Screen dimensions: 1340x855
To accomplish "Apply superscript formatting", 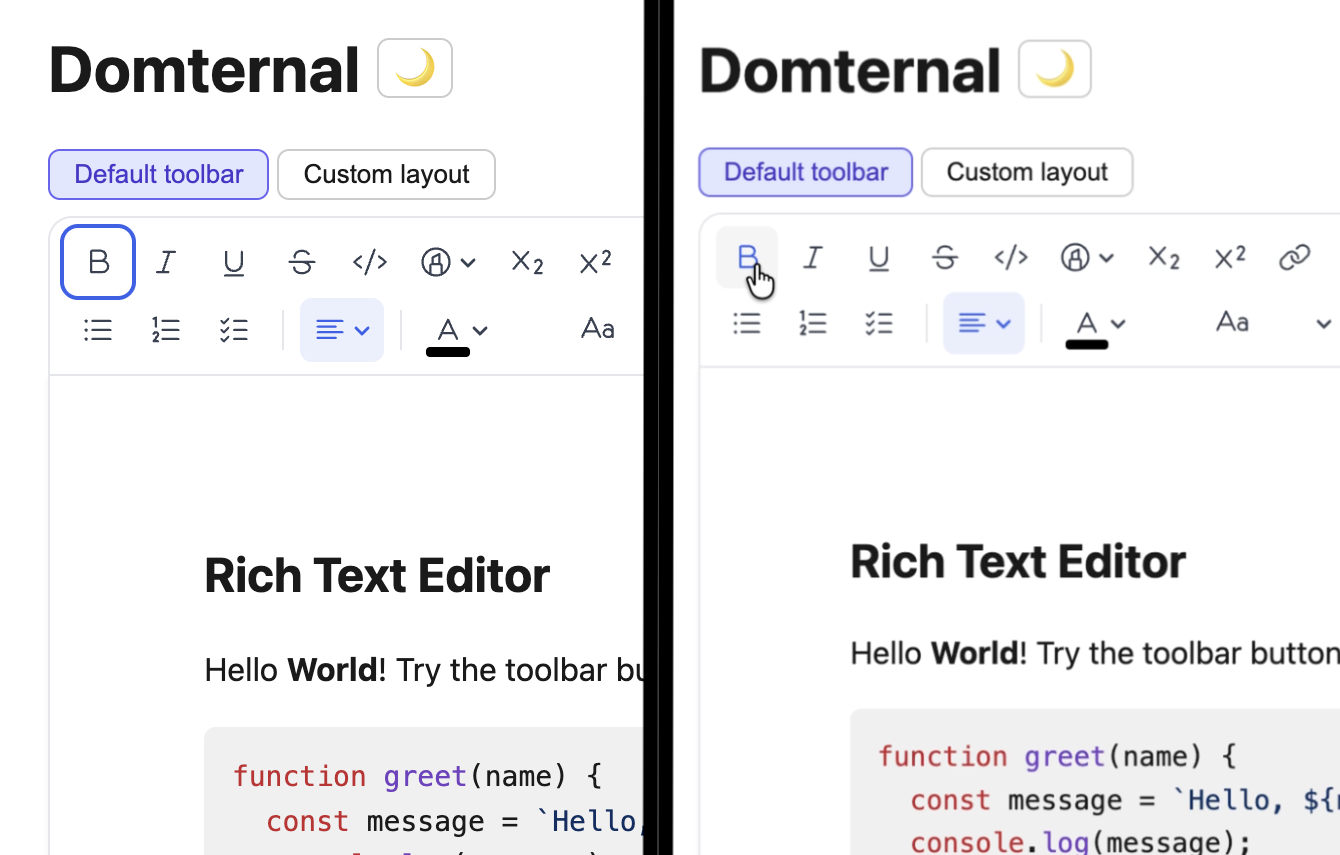I will [595, 262].
